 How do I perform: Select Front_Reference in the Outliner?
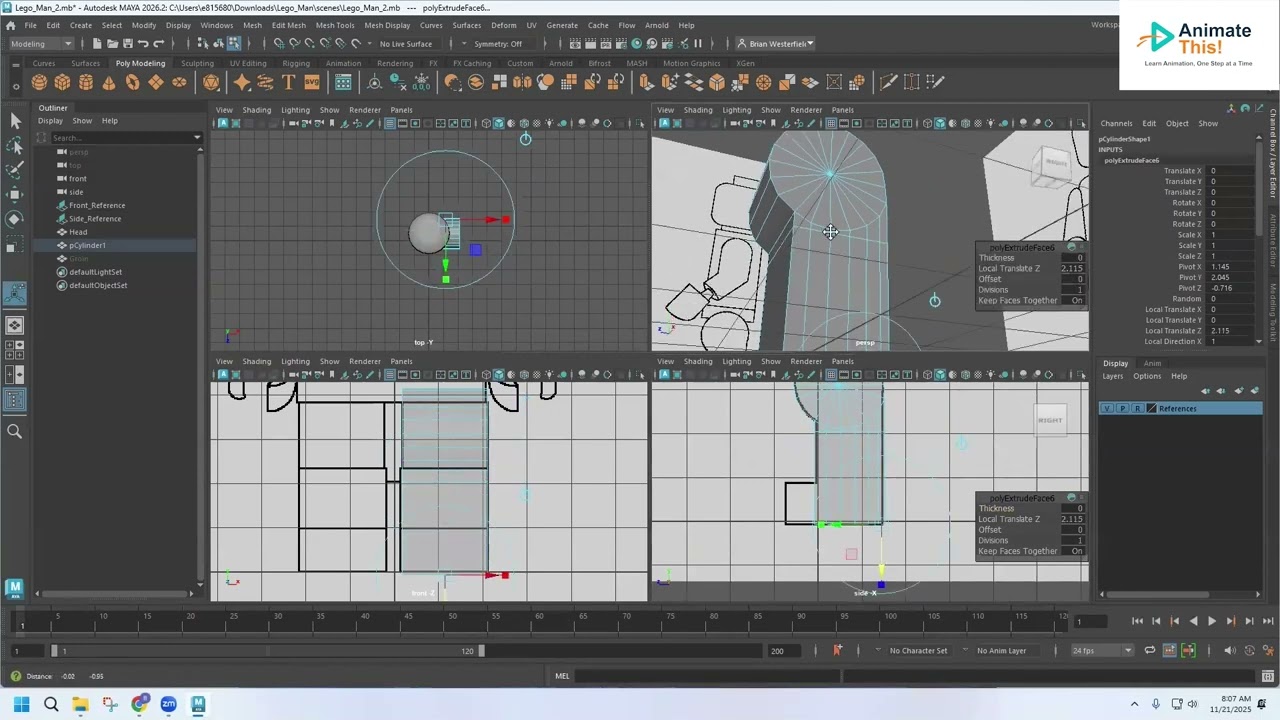(97, 205)
